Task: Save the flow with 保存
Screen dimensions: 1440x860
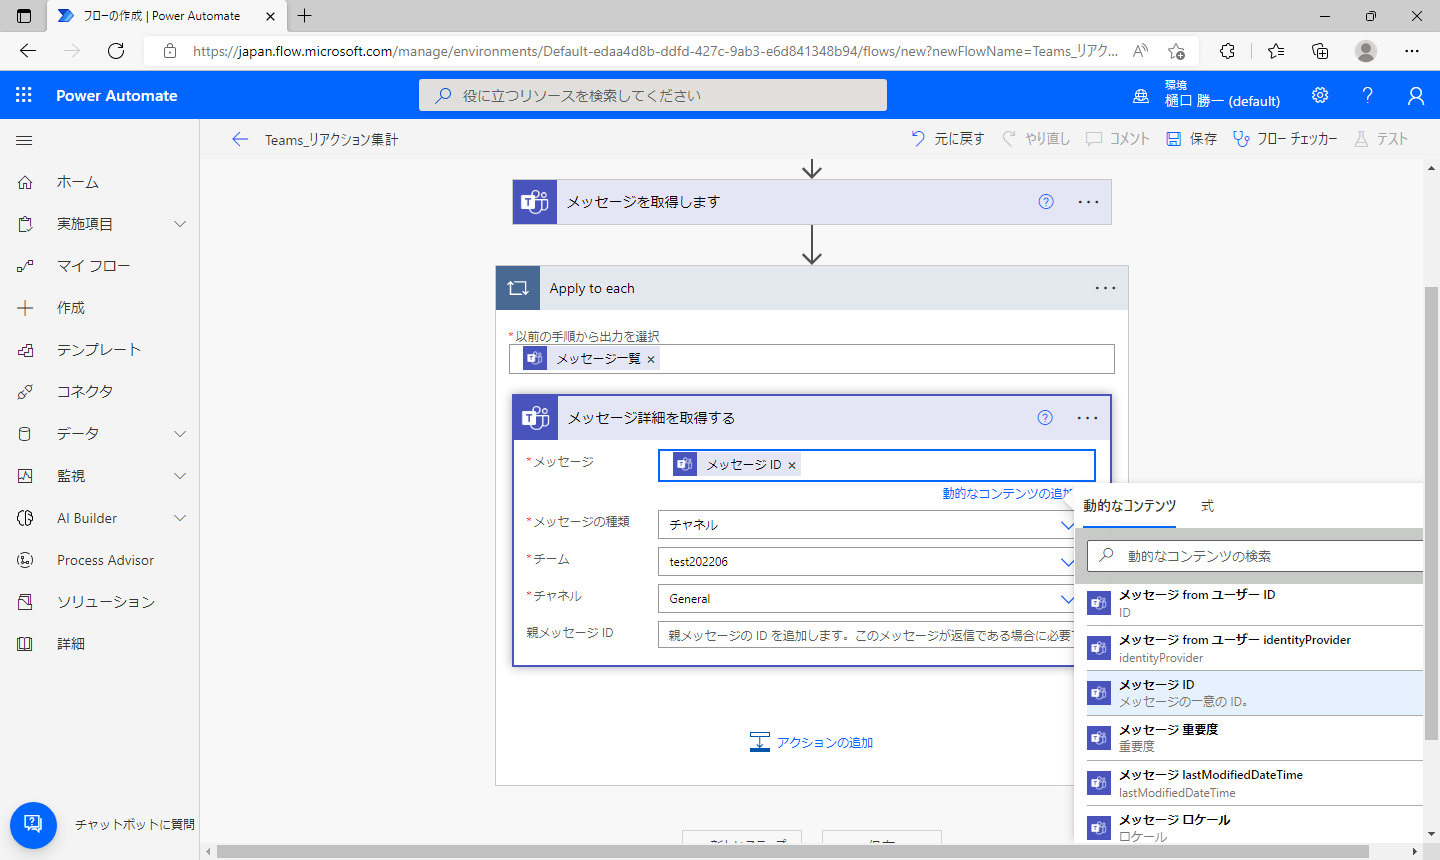Action: point(1191,139)
